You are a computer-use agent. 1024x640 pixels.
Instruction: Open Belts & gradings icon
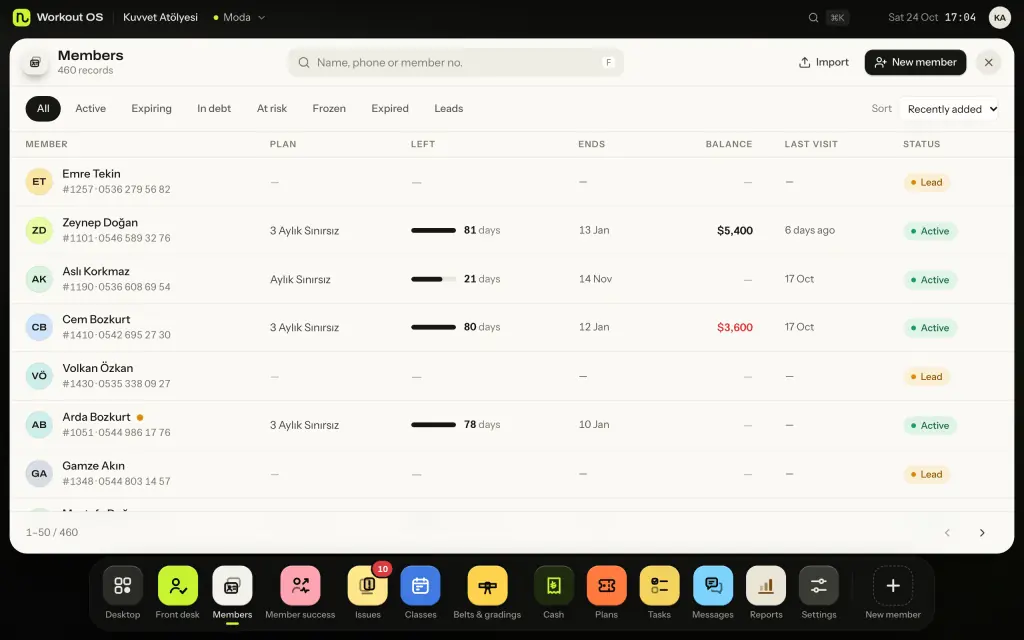pos(487,585)
